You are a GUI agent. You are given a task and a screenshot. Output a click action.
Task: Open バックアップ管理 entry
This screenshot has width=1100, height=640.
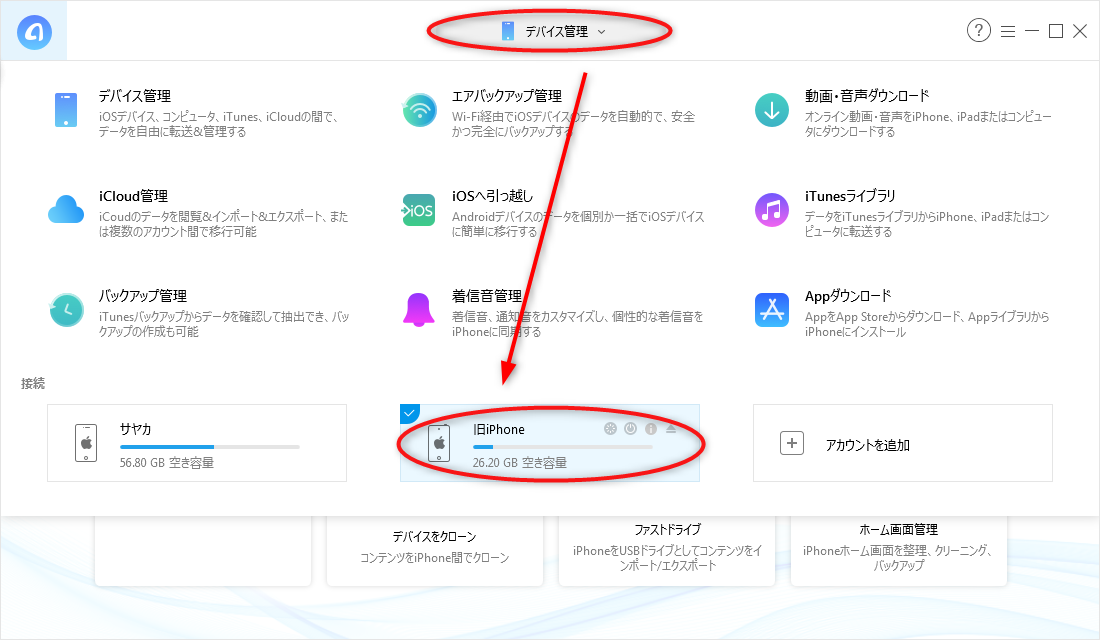[x=142, y=295]
